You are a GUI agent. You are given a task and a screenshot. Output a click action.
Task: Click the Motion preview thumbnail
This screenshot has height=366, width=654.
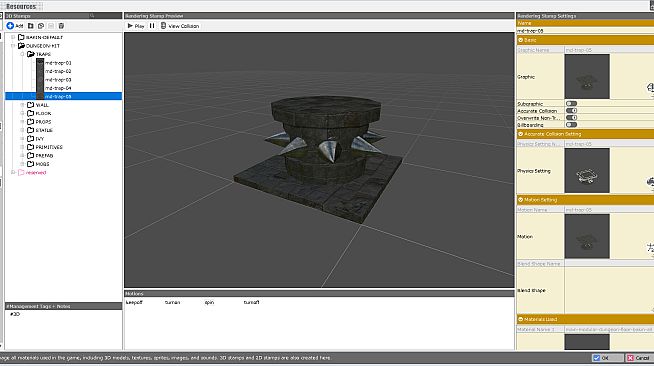pyautogui.click(x=587, y=236)
